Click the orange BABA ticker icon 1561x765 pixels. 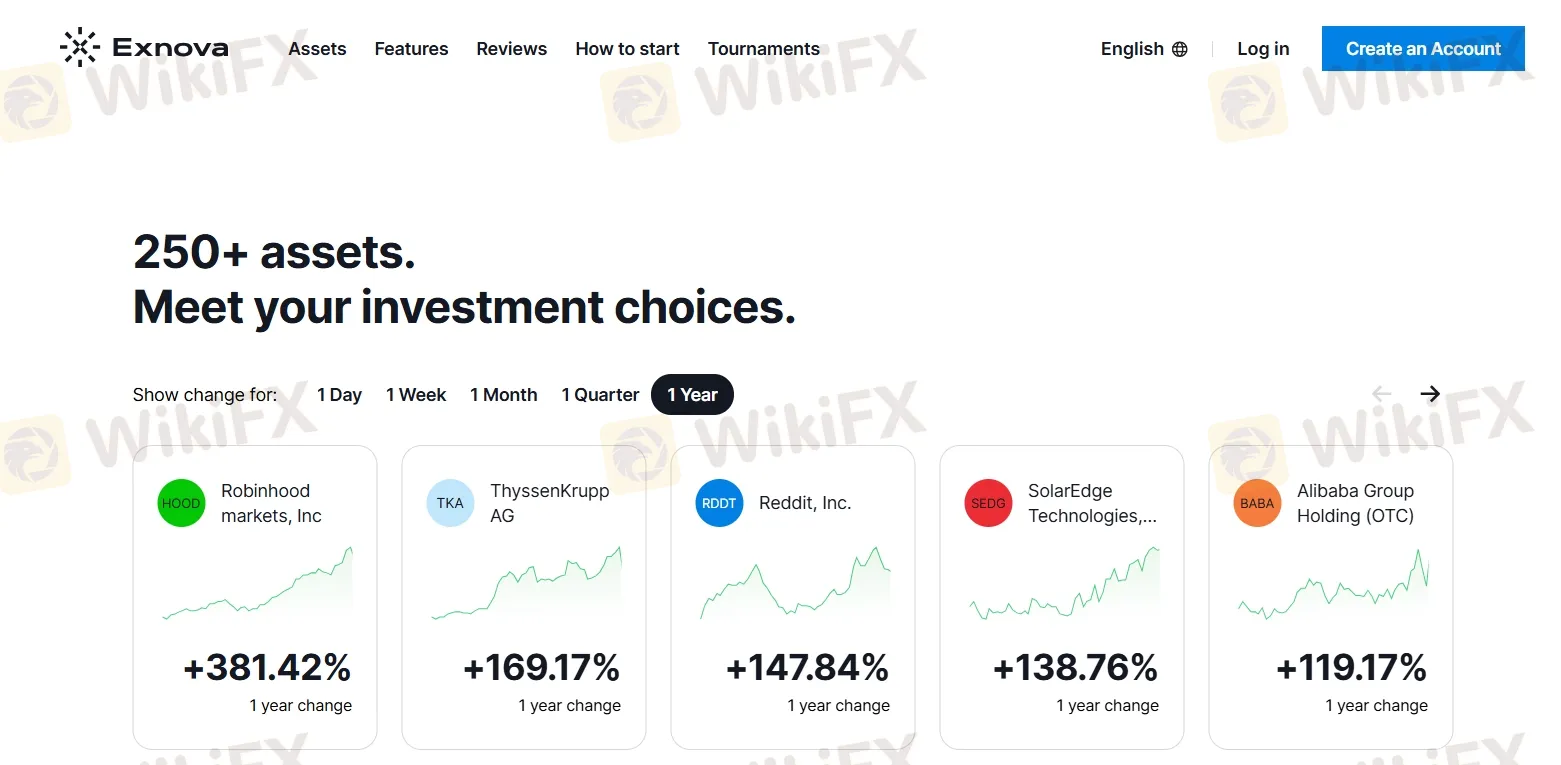(1257, 503)
